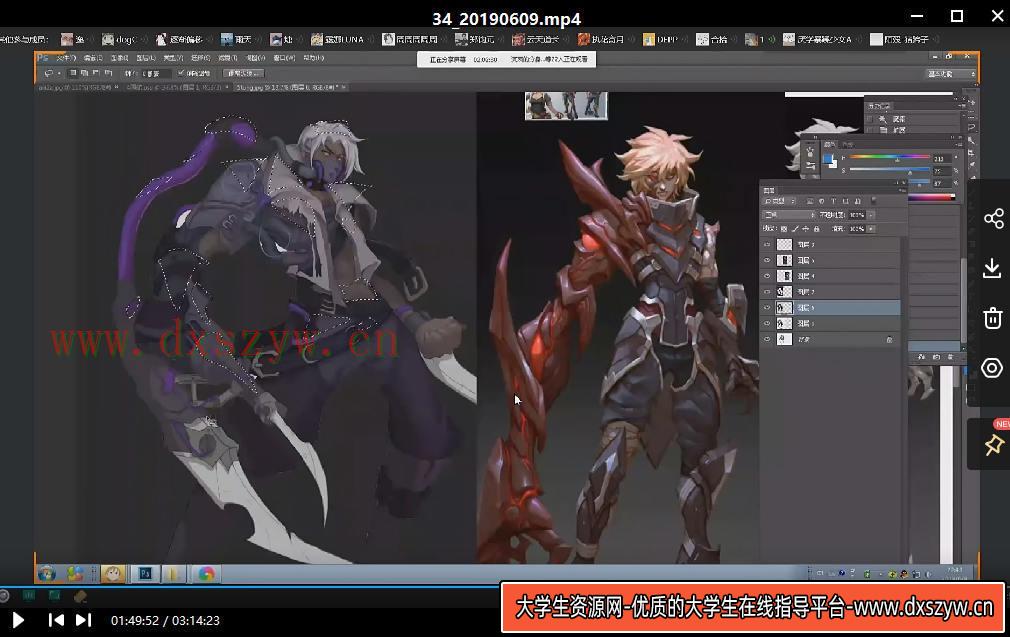This screenshot has width=1010, height=637.
Task: Click the cartoon face app icon in the taskbar
Action: 113,574
